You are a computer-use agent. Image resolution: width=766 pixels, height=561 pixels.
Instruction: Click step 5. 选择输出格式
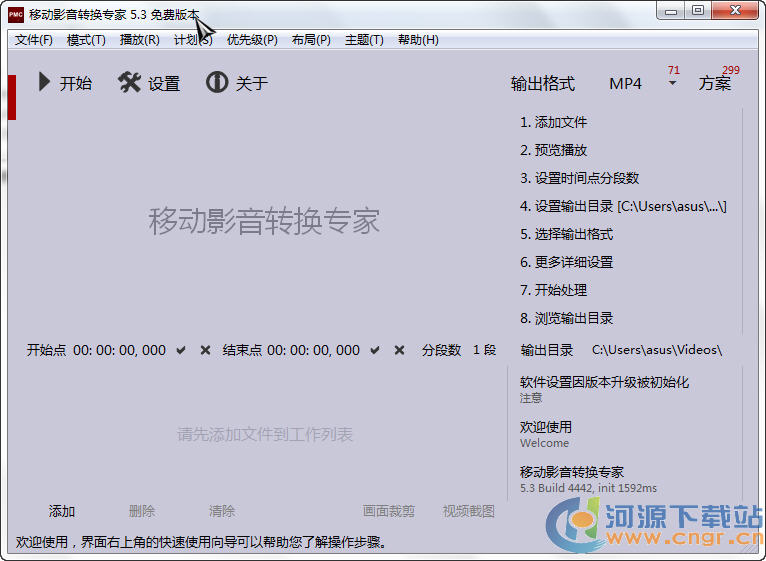click(567, 234)
